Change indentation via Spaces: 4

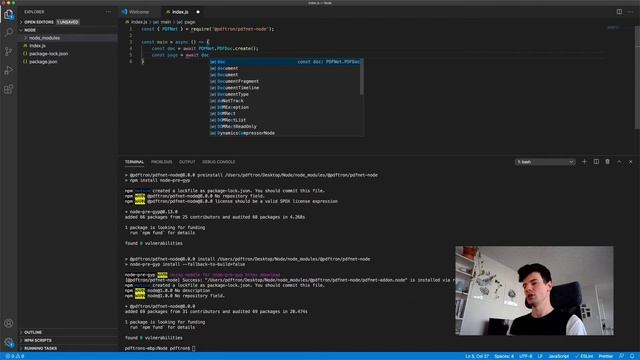pyautogui.click(x=504, y=356)
